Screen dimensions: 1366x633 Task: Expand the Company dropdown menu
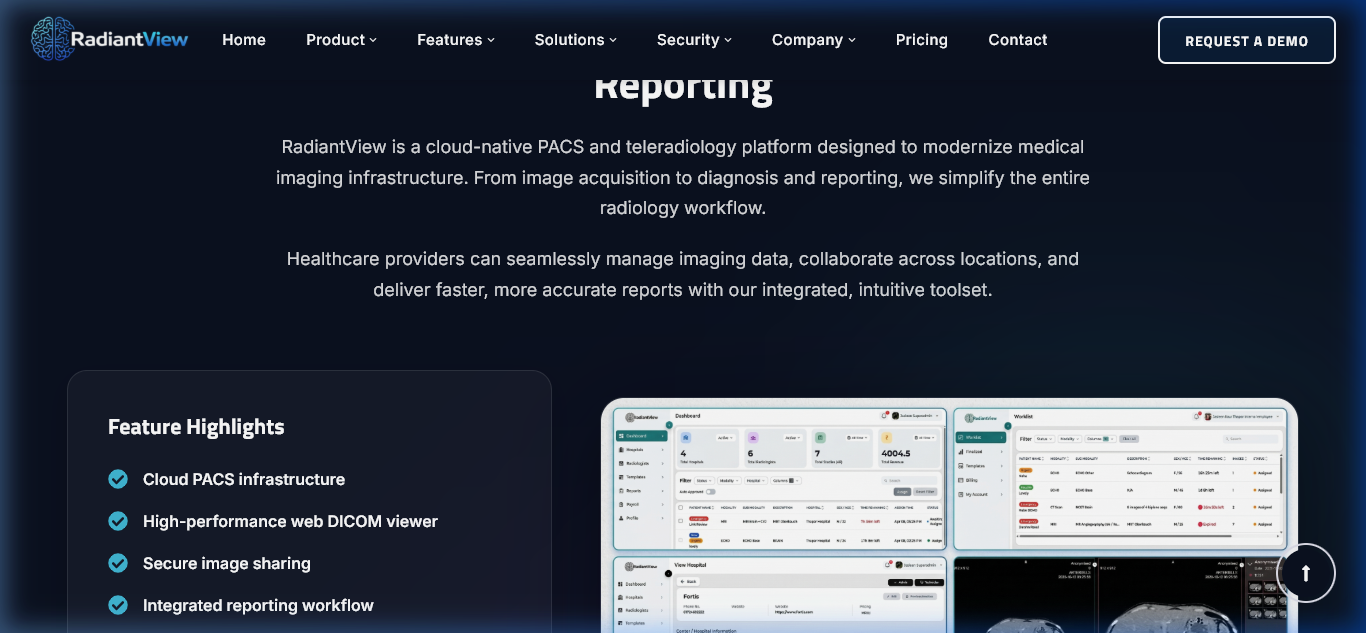point(814,40)
